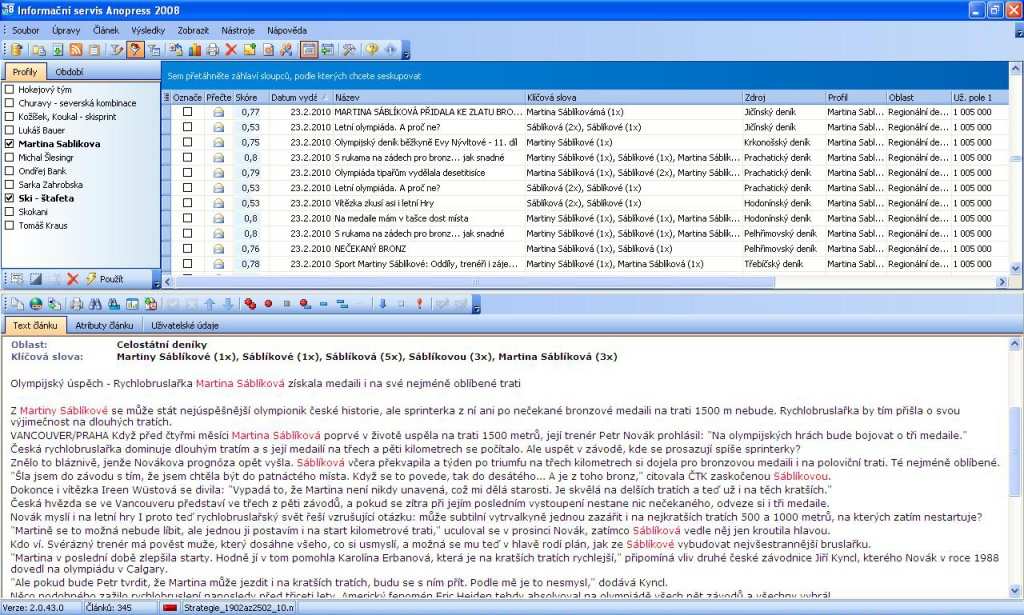The height and width of the screenshot is (615, 1024).
Task: Select the Text článku tab
Action: [35, 325]
